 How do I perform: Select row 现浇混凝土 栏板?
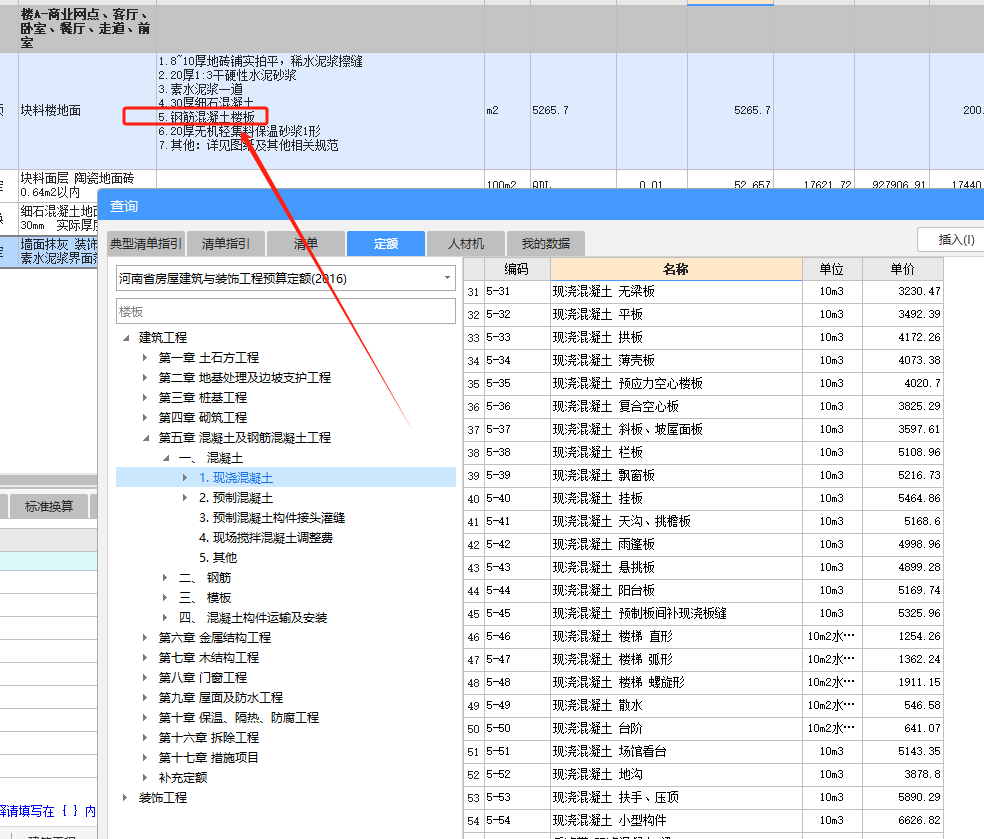pyautogui.click(x=703, y=452)
